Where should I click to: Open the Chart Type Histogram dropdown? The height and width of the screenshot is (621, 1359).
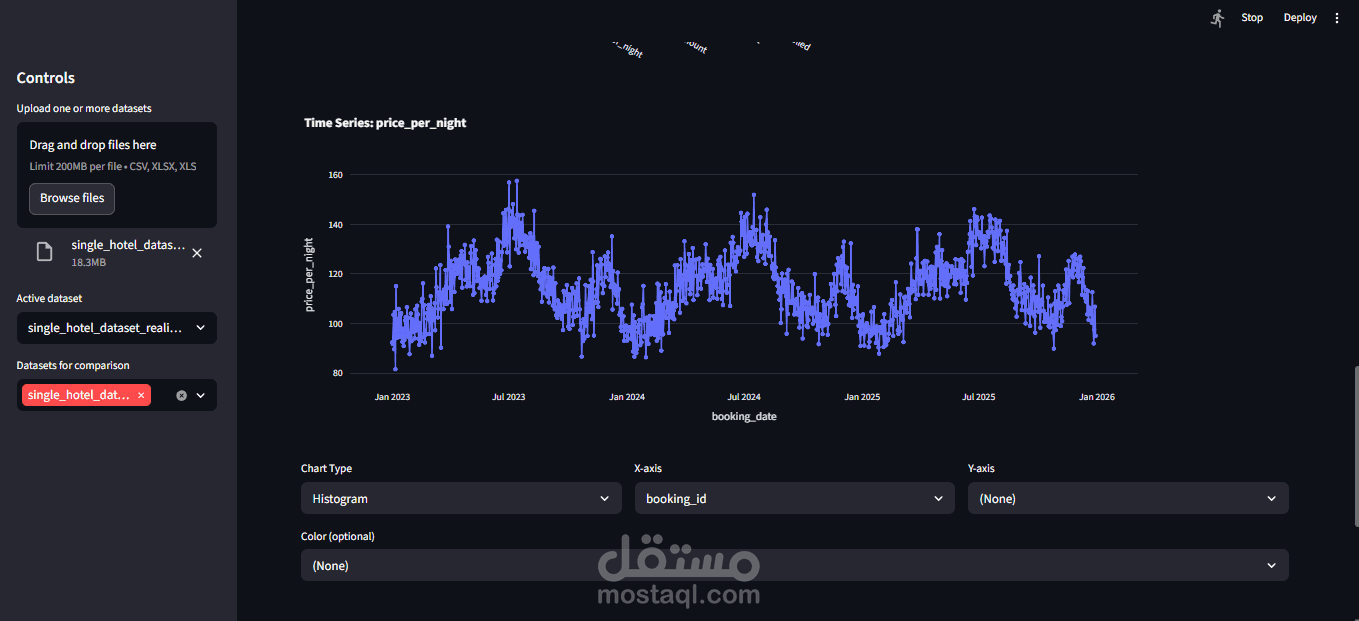click(x=461, y=498)
